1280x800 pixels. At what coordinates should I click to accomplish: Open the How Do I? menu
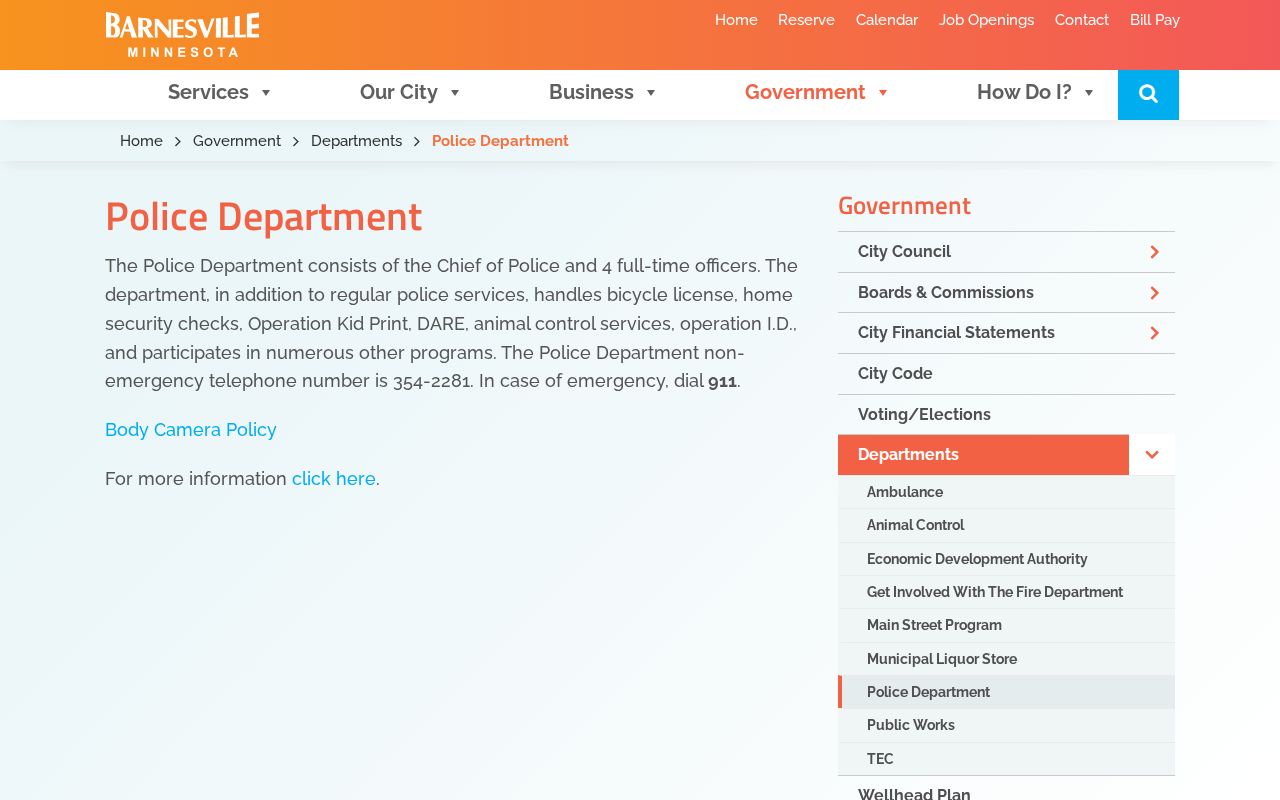[1024, 93]
